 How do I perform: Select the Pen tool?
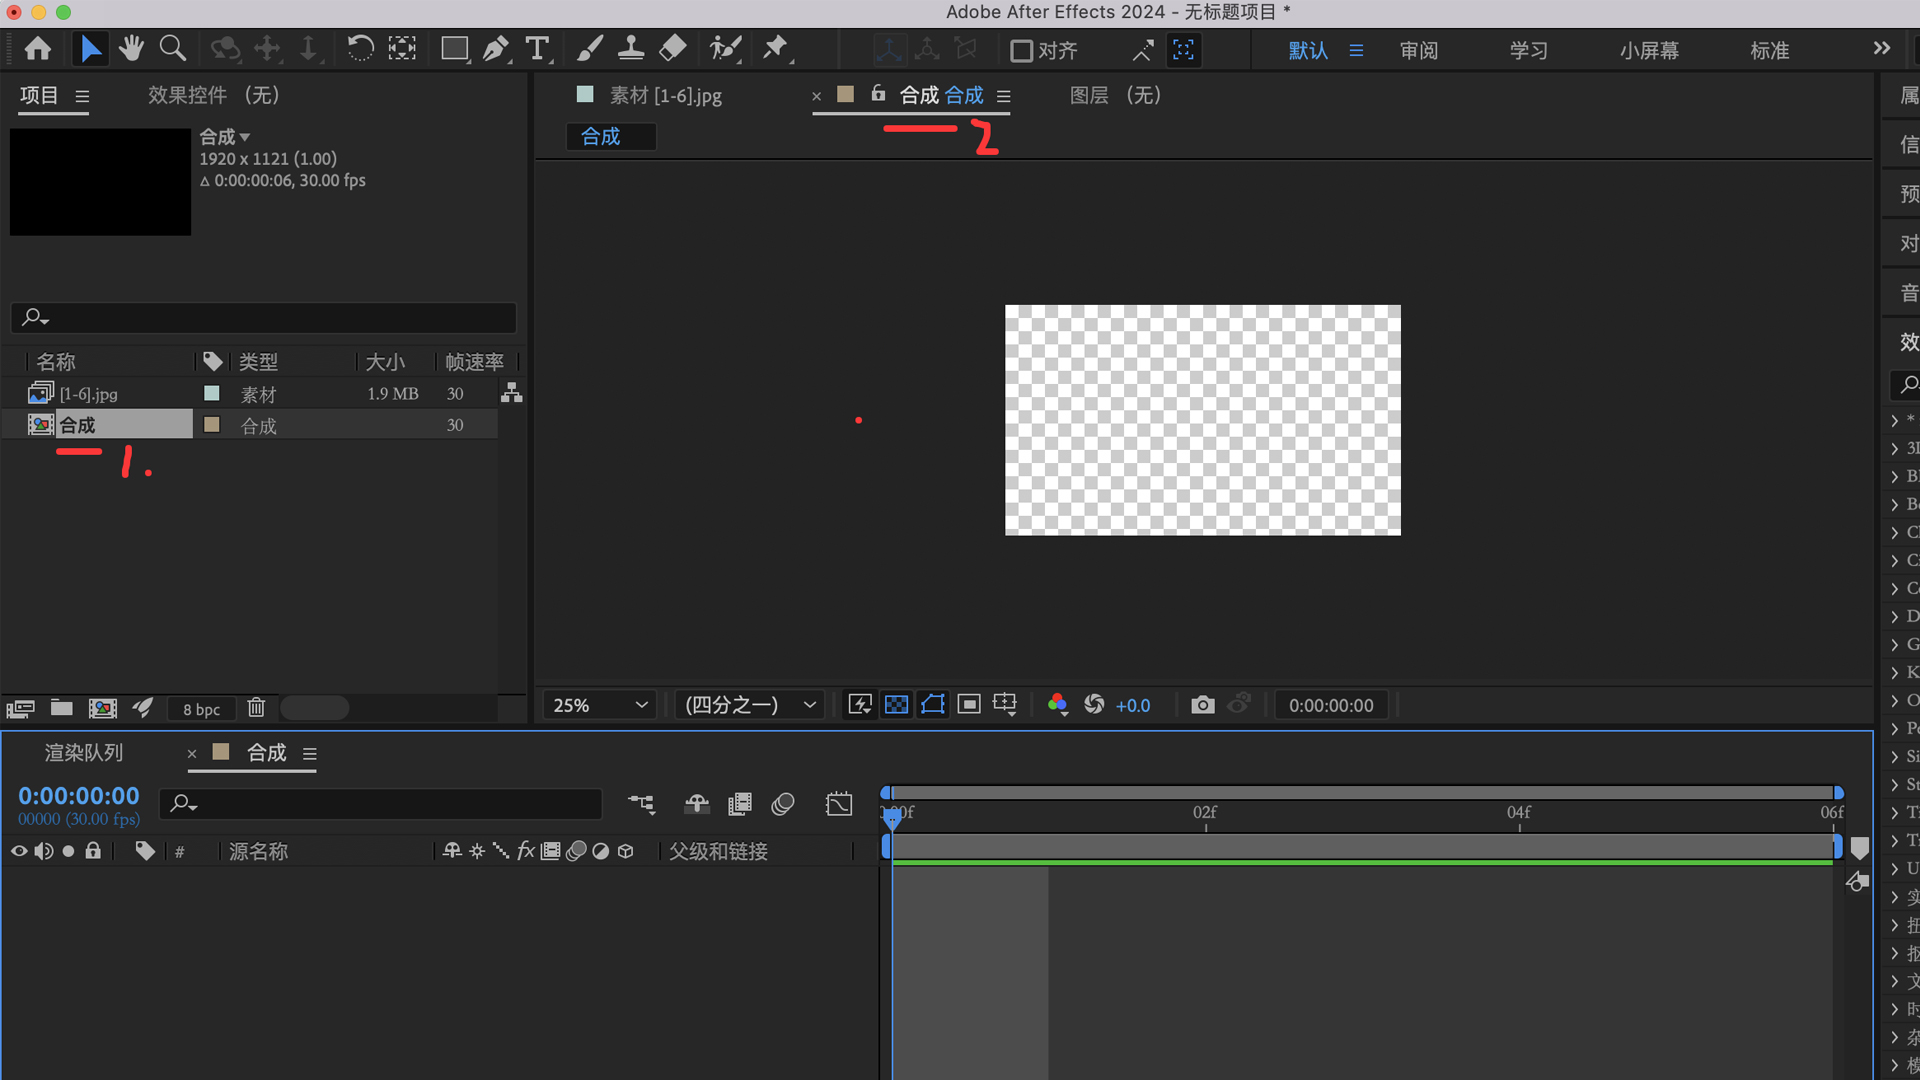coord(495,48)
